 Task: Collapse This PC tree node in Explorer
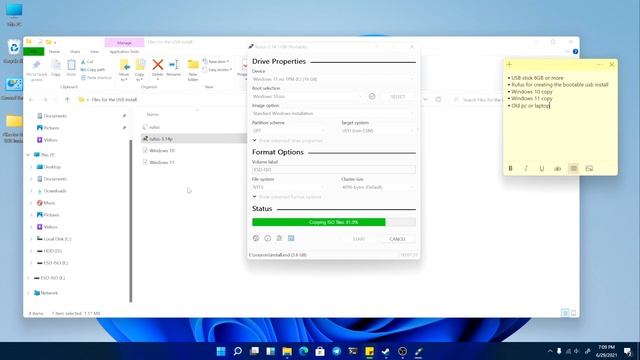coord(28,155)
